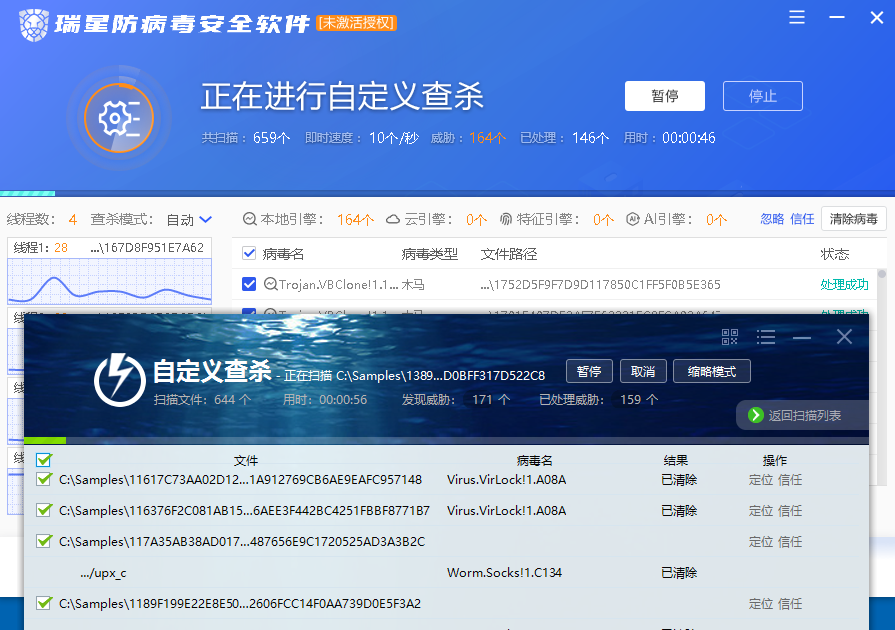The image size is (895, 630).
Task: Click 信任 for the 116376F2C081AB15 file
Action: point(790,511)
